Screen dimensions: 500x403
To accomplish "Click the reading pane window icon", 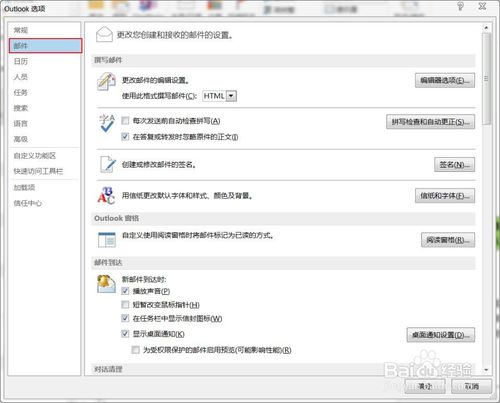I will pos(107,240).
